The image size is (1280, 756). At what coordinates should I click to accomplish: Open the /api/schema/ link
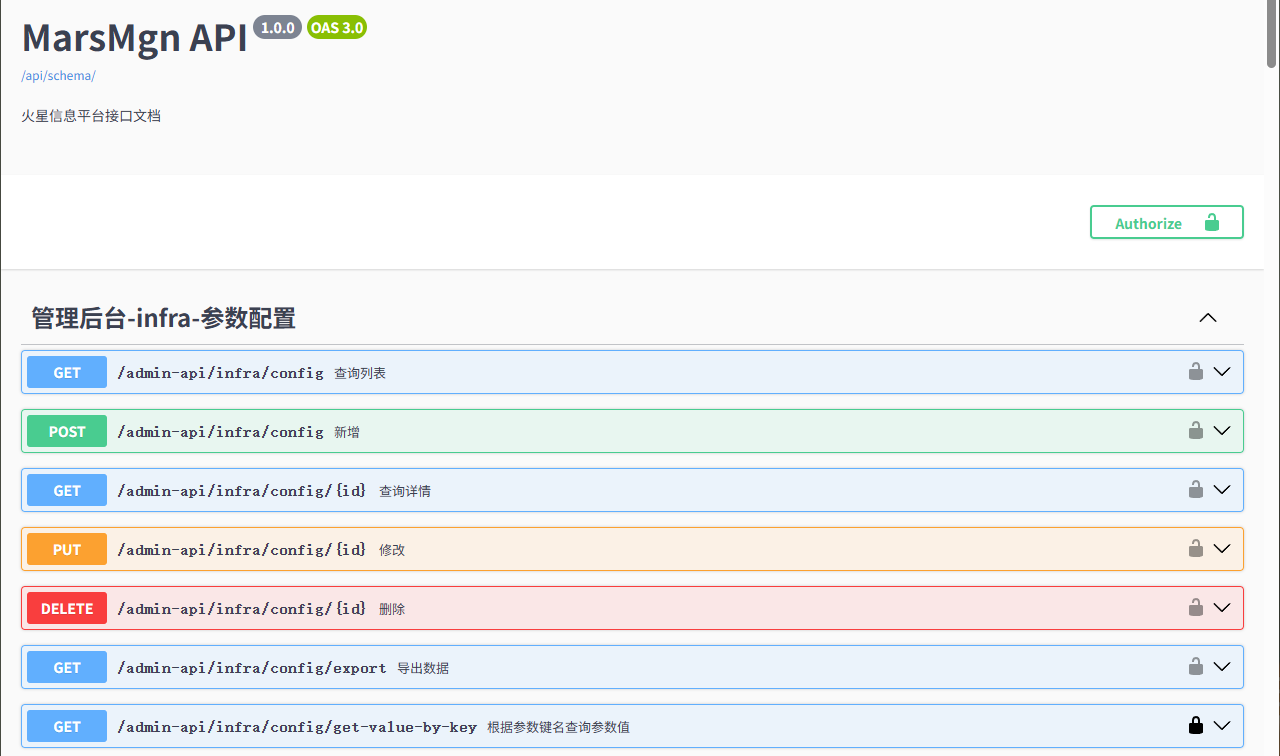[58, 76]
